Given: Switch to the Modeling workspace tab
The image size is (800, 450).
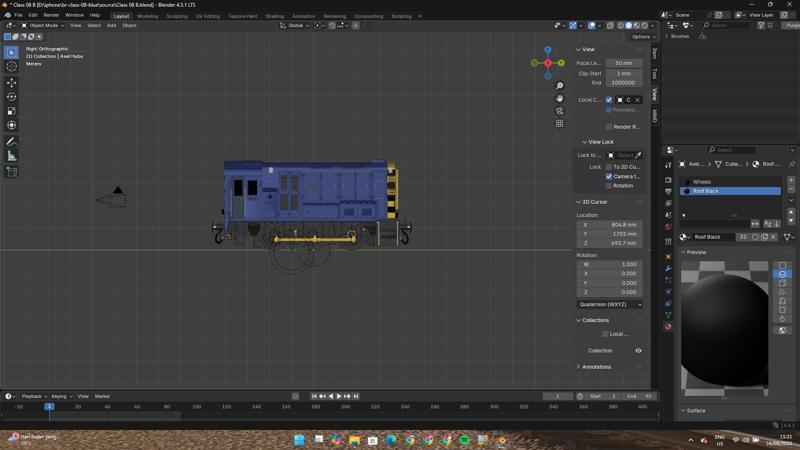Looking at the screenshot, I should tap(147, 16).
